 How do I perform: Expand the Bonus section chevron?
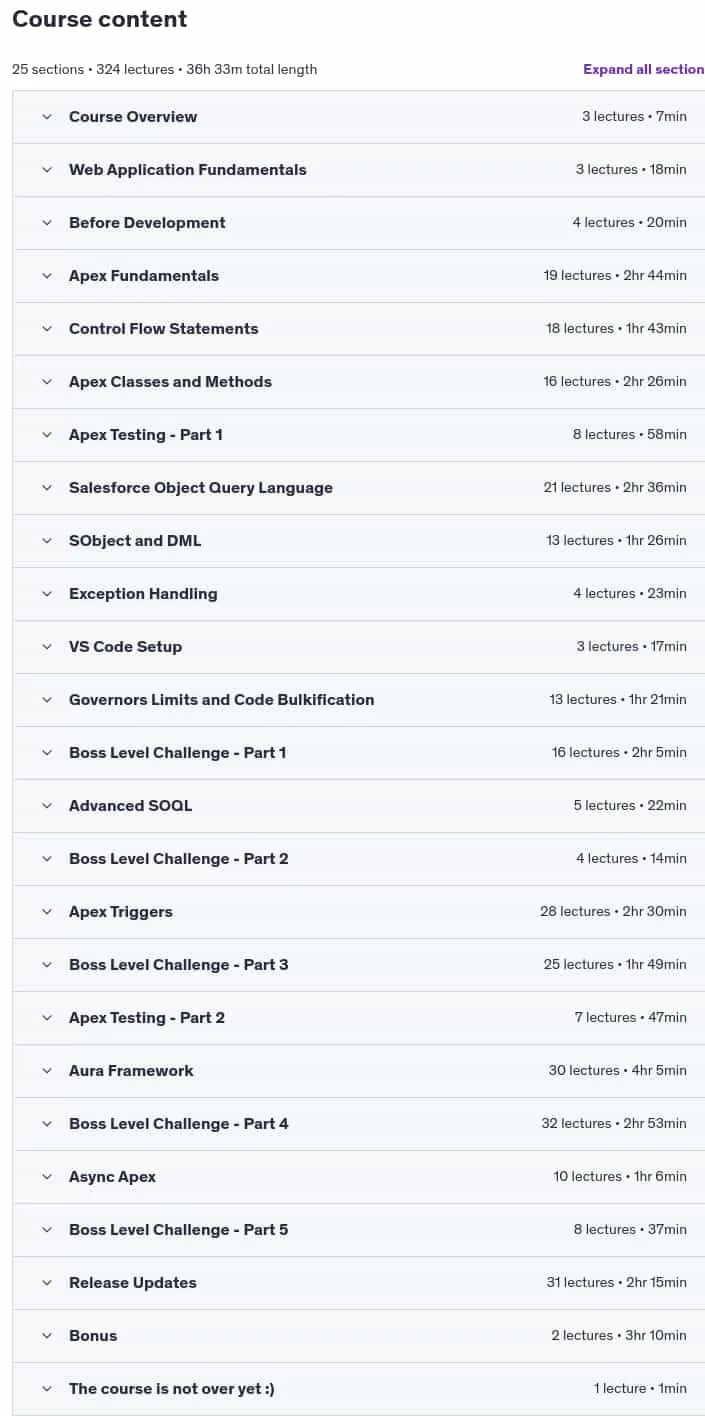click(47, 1336)
